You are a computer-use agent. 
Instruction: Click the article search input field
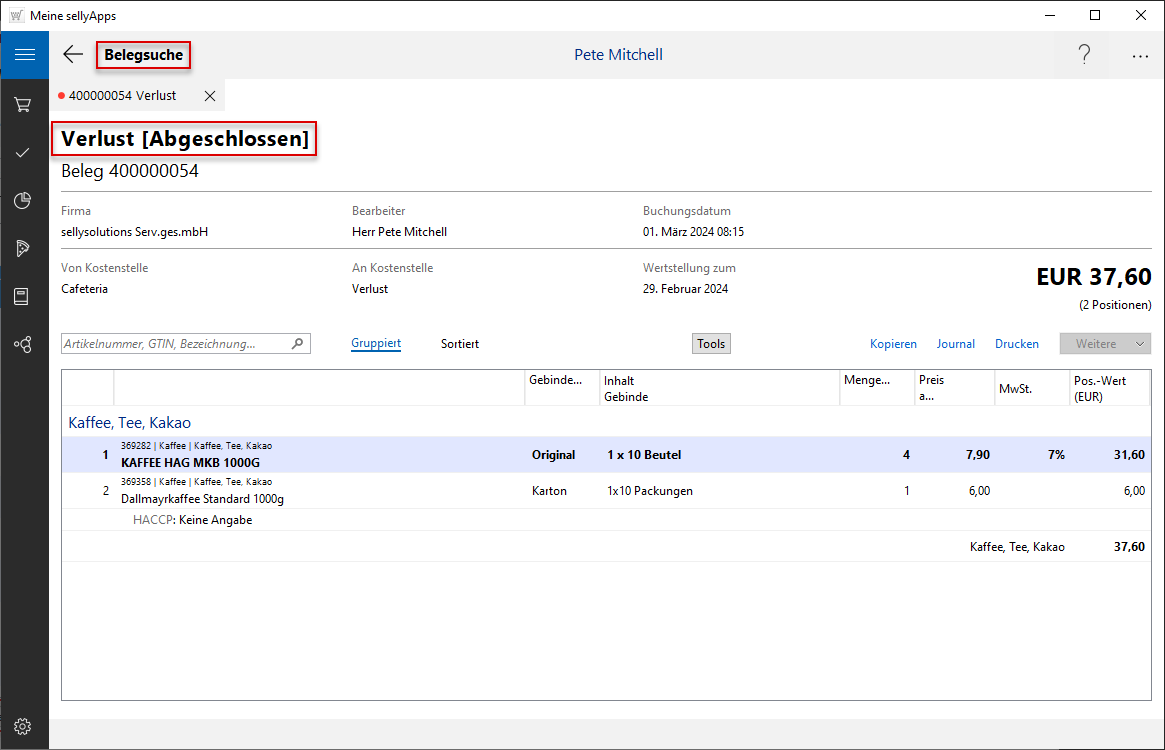tap(175, 343)
